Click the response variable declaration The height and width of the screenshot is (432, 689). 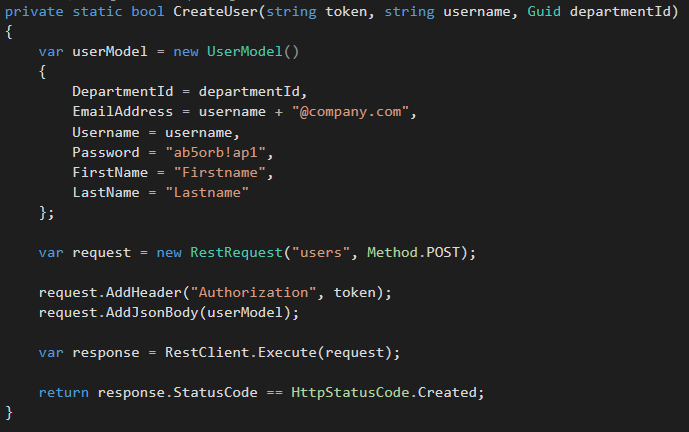[x=105, y=352]
